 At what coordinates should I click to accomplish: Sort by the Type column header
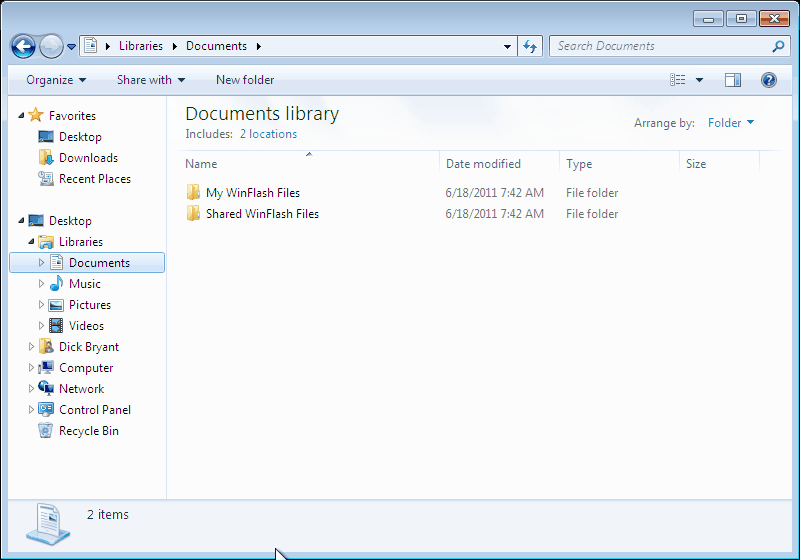click(x=619, y=164)
